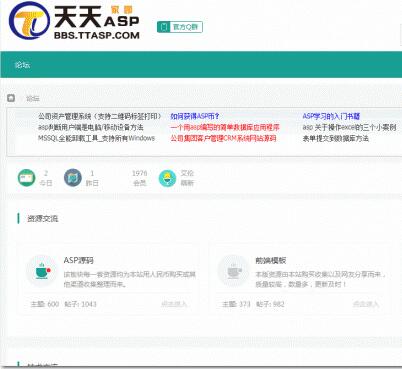Viewport: 402px width, 369px height.
Task: Open the ASP源码 forum title
Action: click(x=79, y=260)
